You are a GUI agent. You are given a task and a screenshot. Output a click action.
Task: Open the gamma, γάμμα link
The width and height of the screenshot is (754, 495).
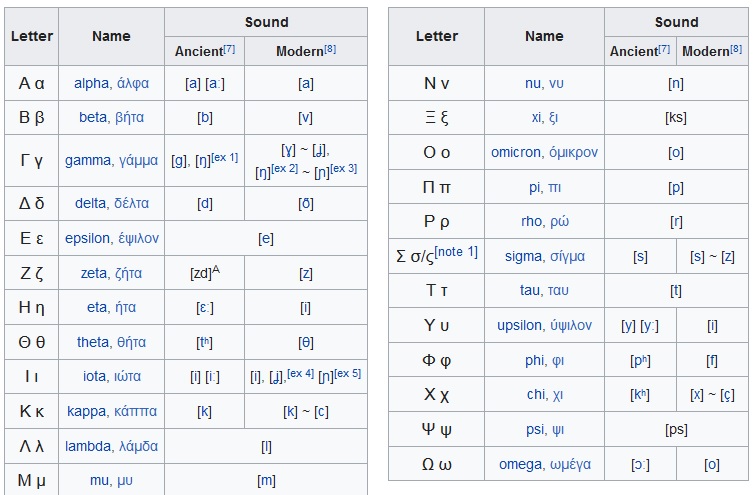(111, 160)
